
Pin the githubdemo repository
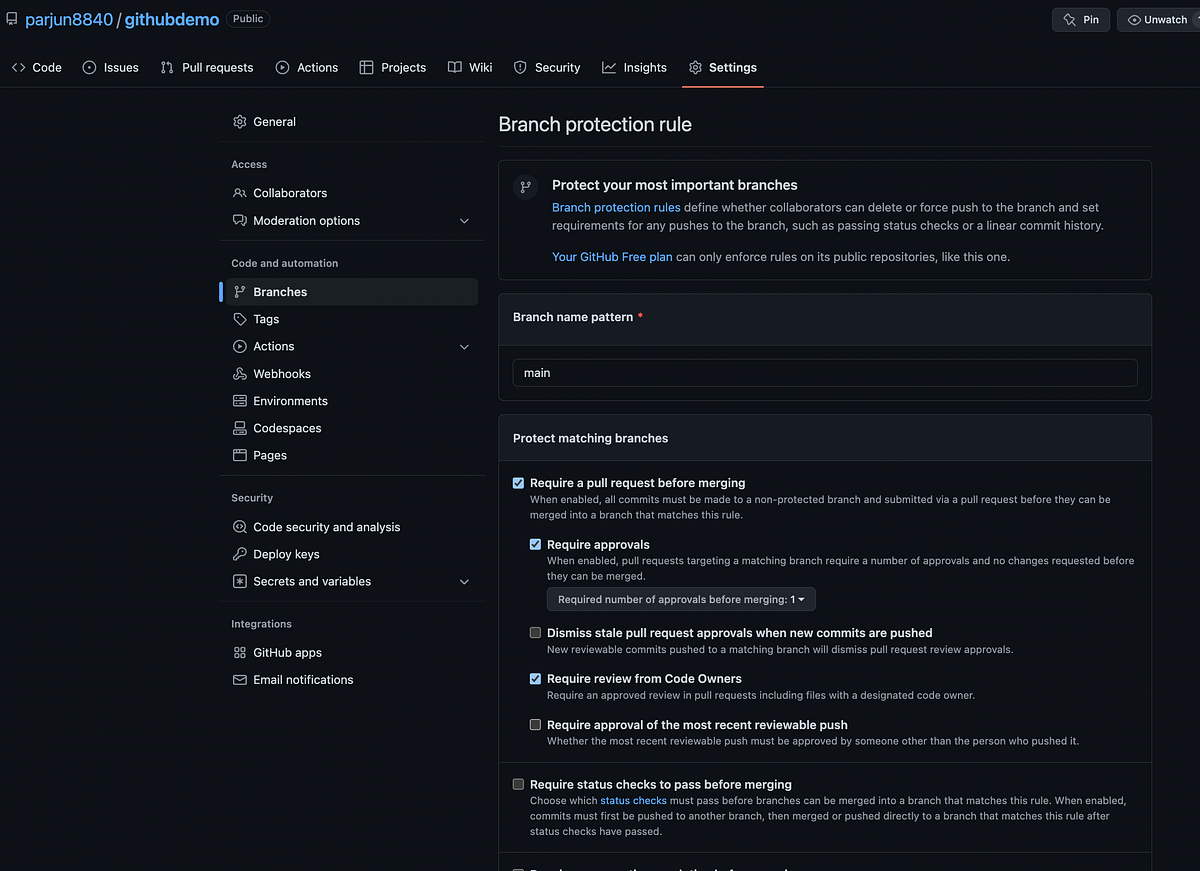1080,19
